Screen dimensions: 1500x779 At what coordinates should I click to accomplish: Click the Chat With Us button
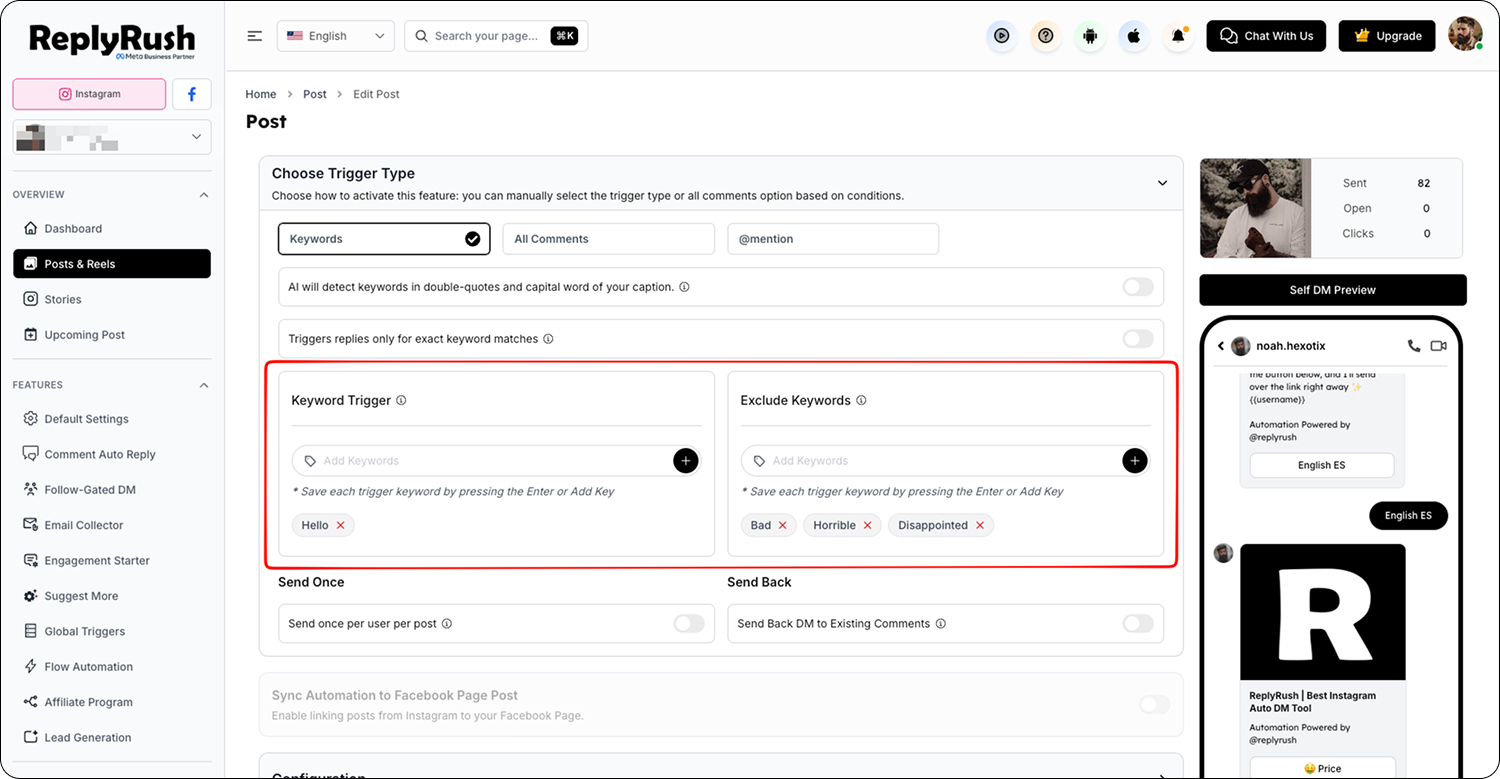[1267, 36]
